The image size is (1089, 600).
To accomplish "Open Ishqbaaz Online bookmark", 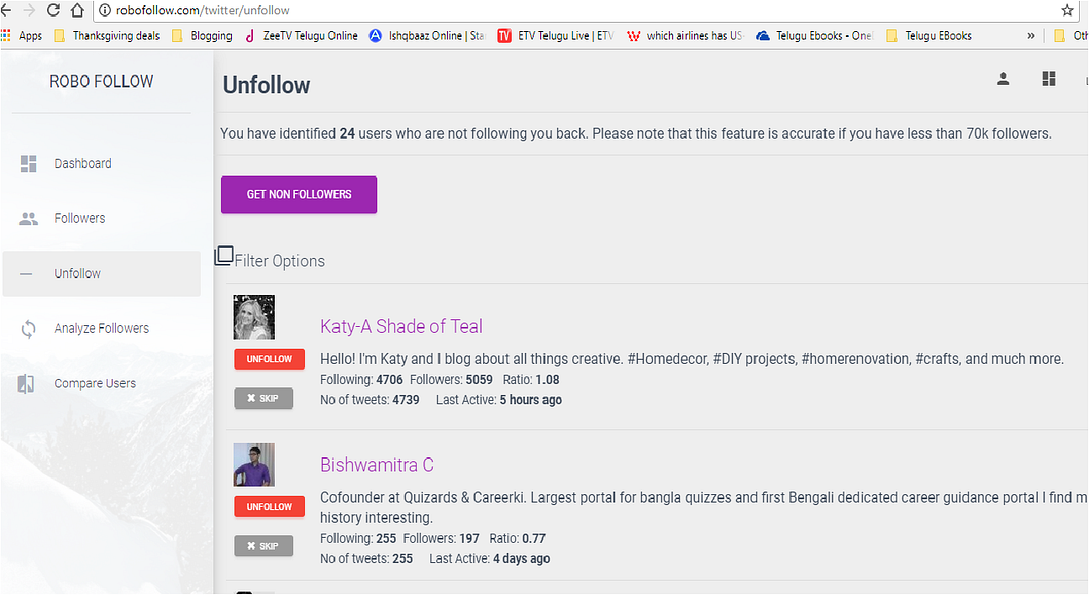I will pos(427,35).
